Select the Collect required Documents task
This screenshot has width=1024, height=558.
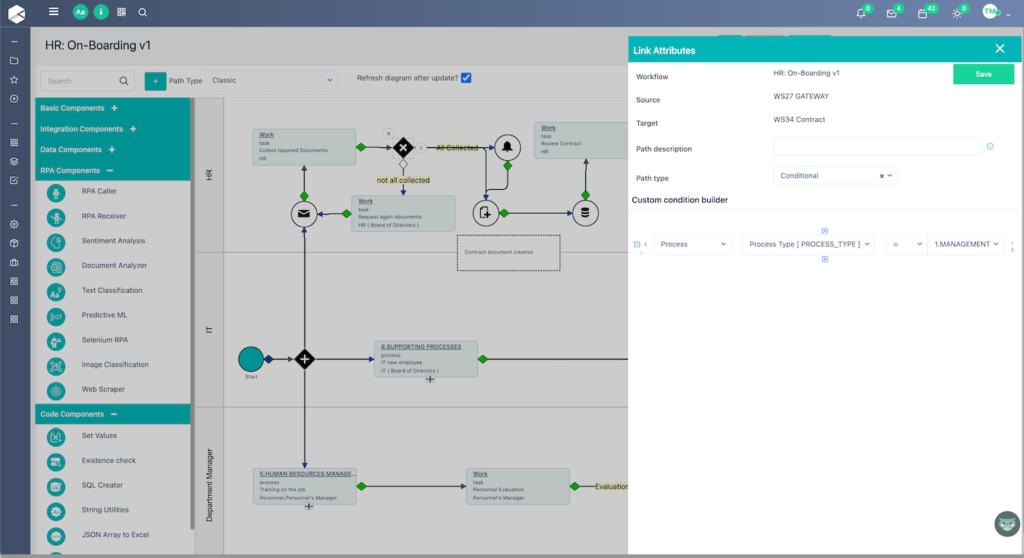pyautogui.click(x=304, y=147)
